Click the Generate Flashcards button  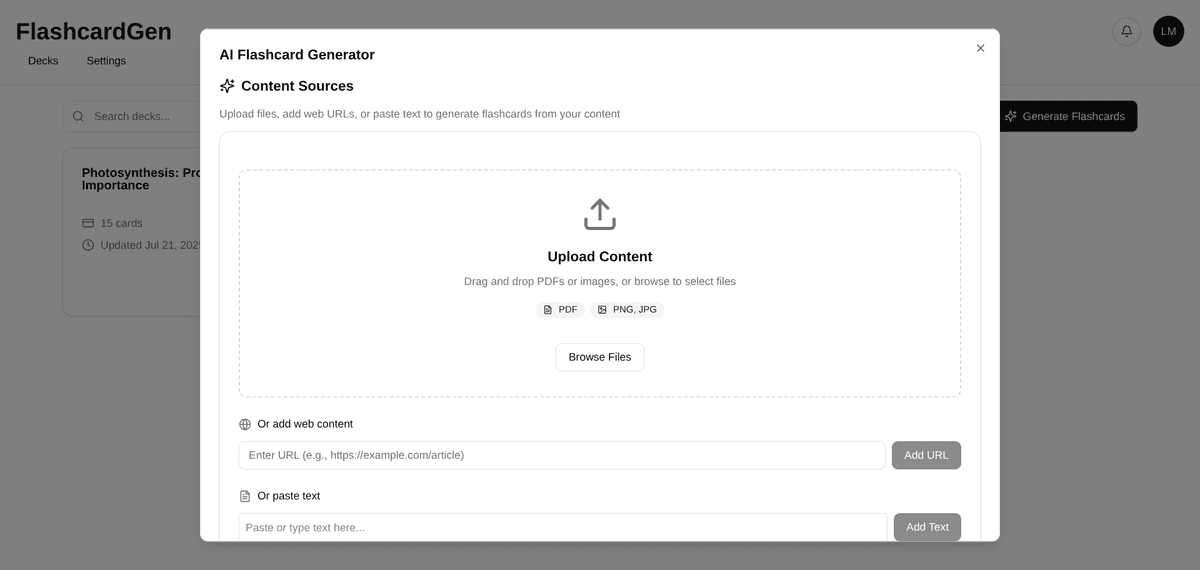tap(1065, 116)
